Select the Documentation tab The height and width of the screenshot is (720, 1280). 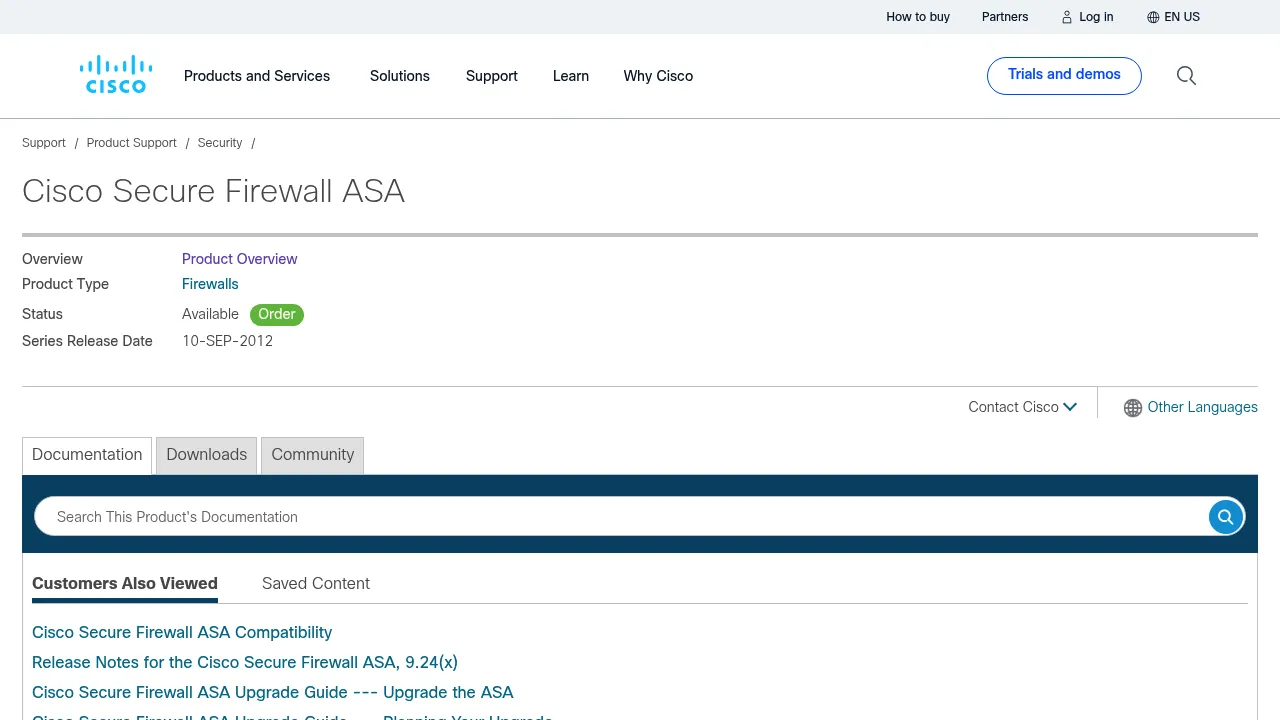point(87,455)
